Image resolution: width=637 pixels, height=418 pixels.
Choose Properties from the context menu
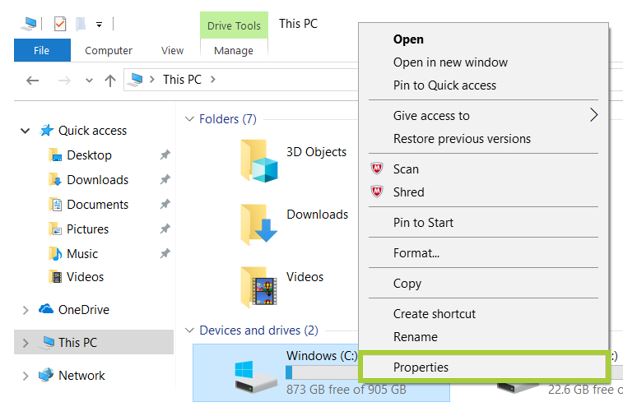pos(421,367)
